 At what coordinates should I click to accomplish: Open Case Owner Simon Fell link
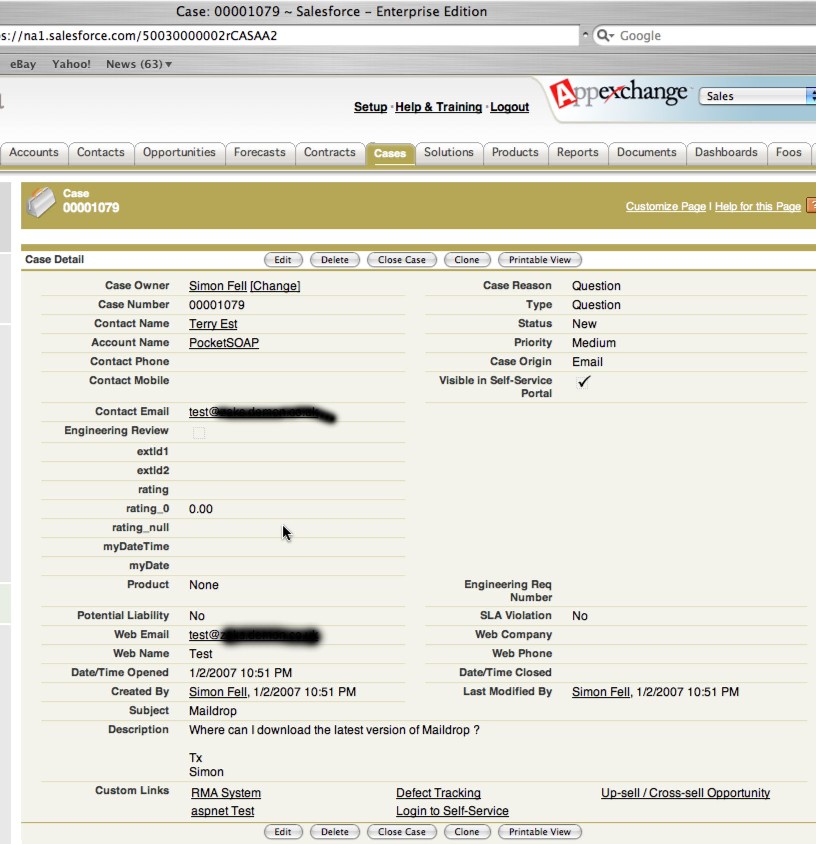217,286
